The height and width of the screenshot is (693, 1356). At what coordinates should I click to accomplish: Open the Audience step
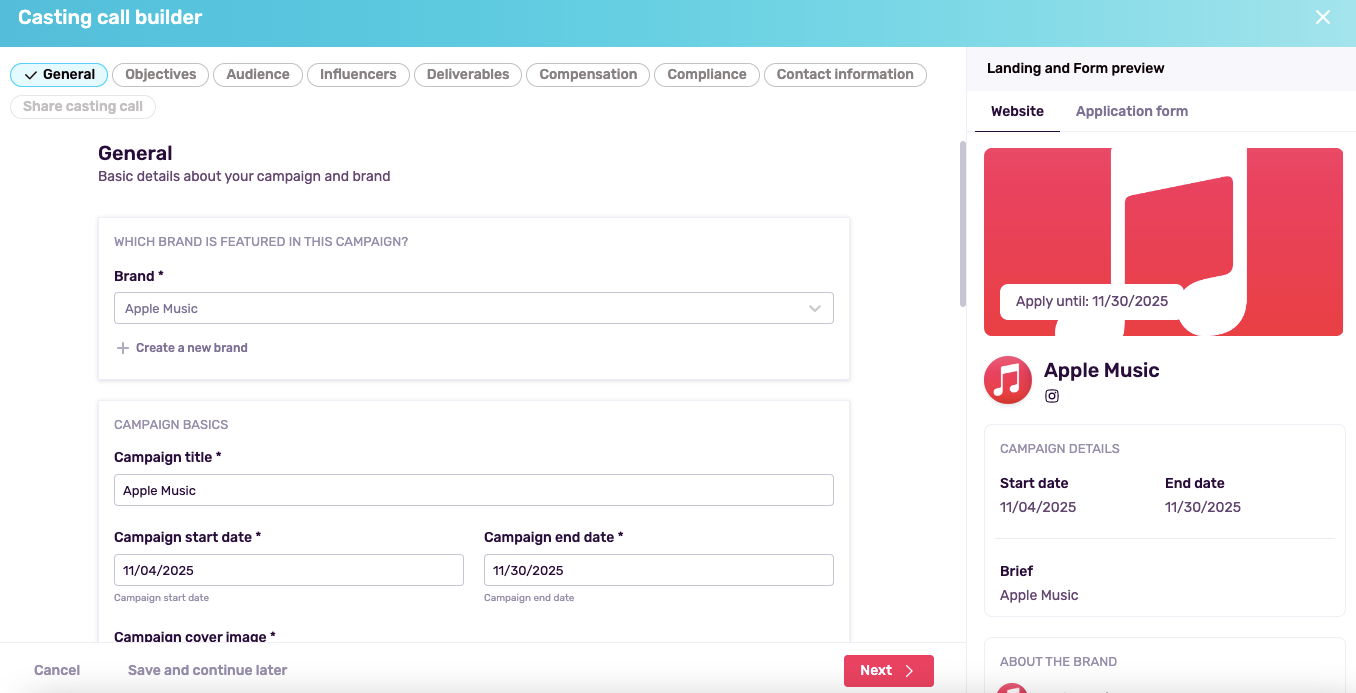point(258,75)
